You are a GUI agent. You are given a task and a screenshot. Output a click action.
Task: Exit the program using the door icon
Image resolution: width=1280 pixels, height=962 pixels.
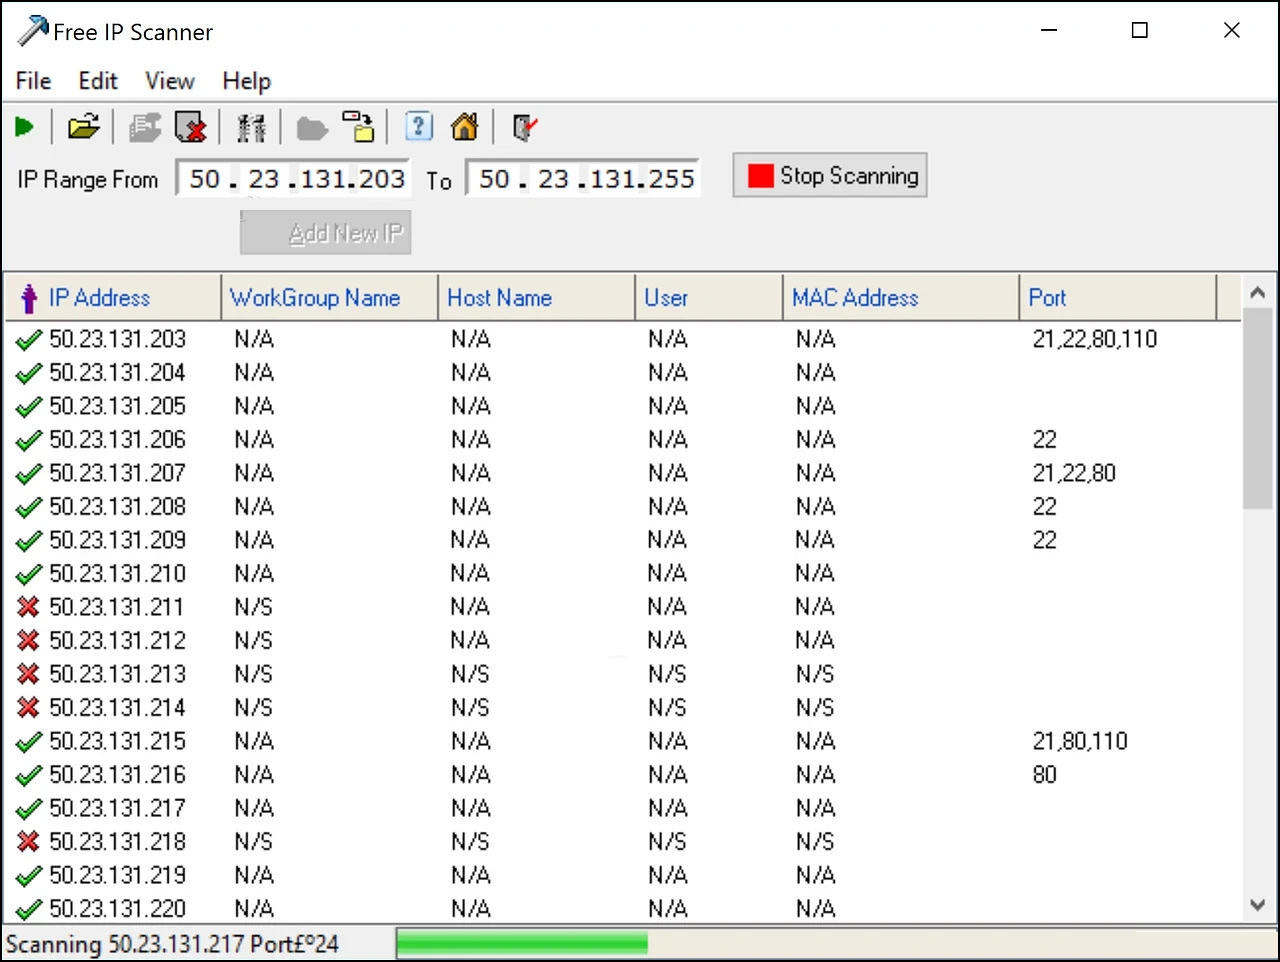(x=523, y=127)
